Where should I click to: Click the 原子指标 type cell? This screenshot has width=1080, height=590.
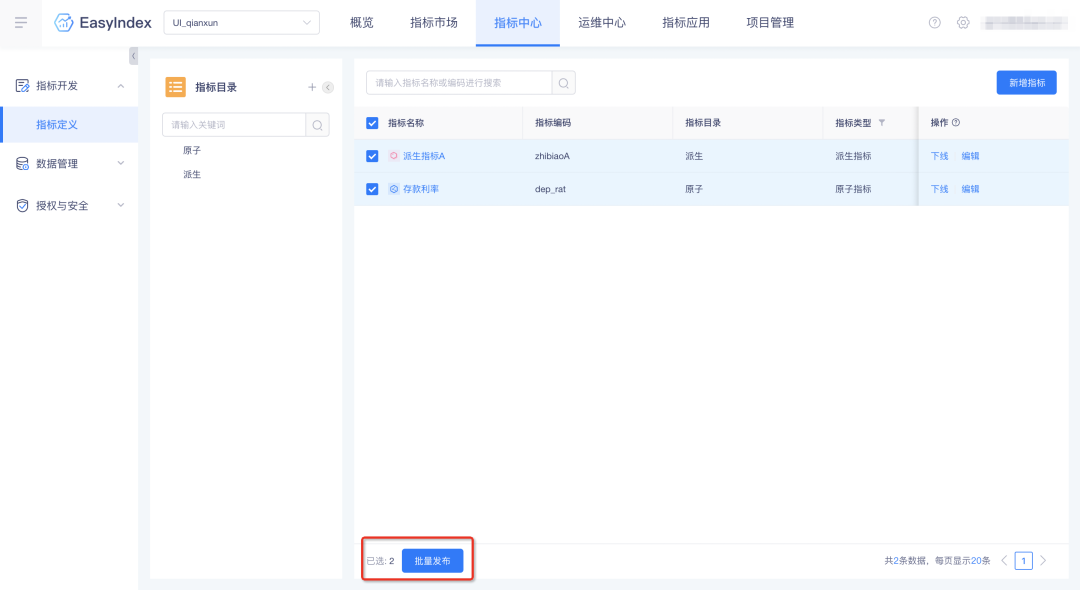point(853,189)
